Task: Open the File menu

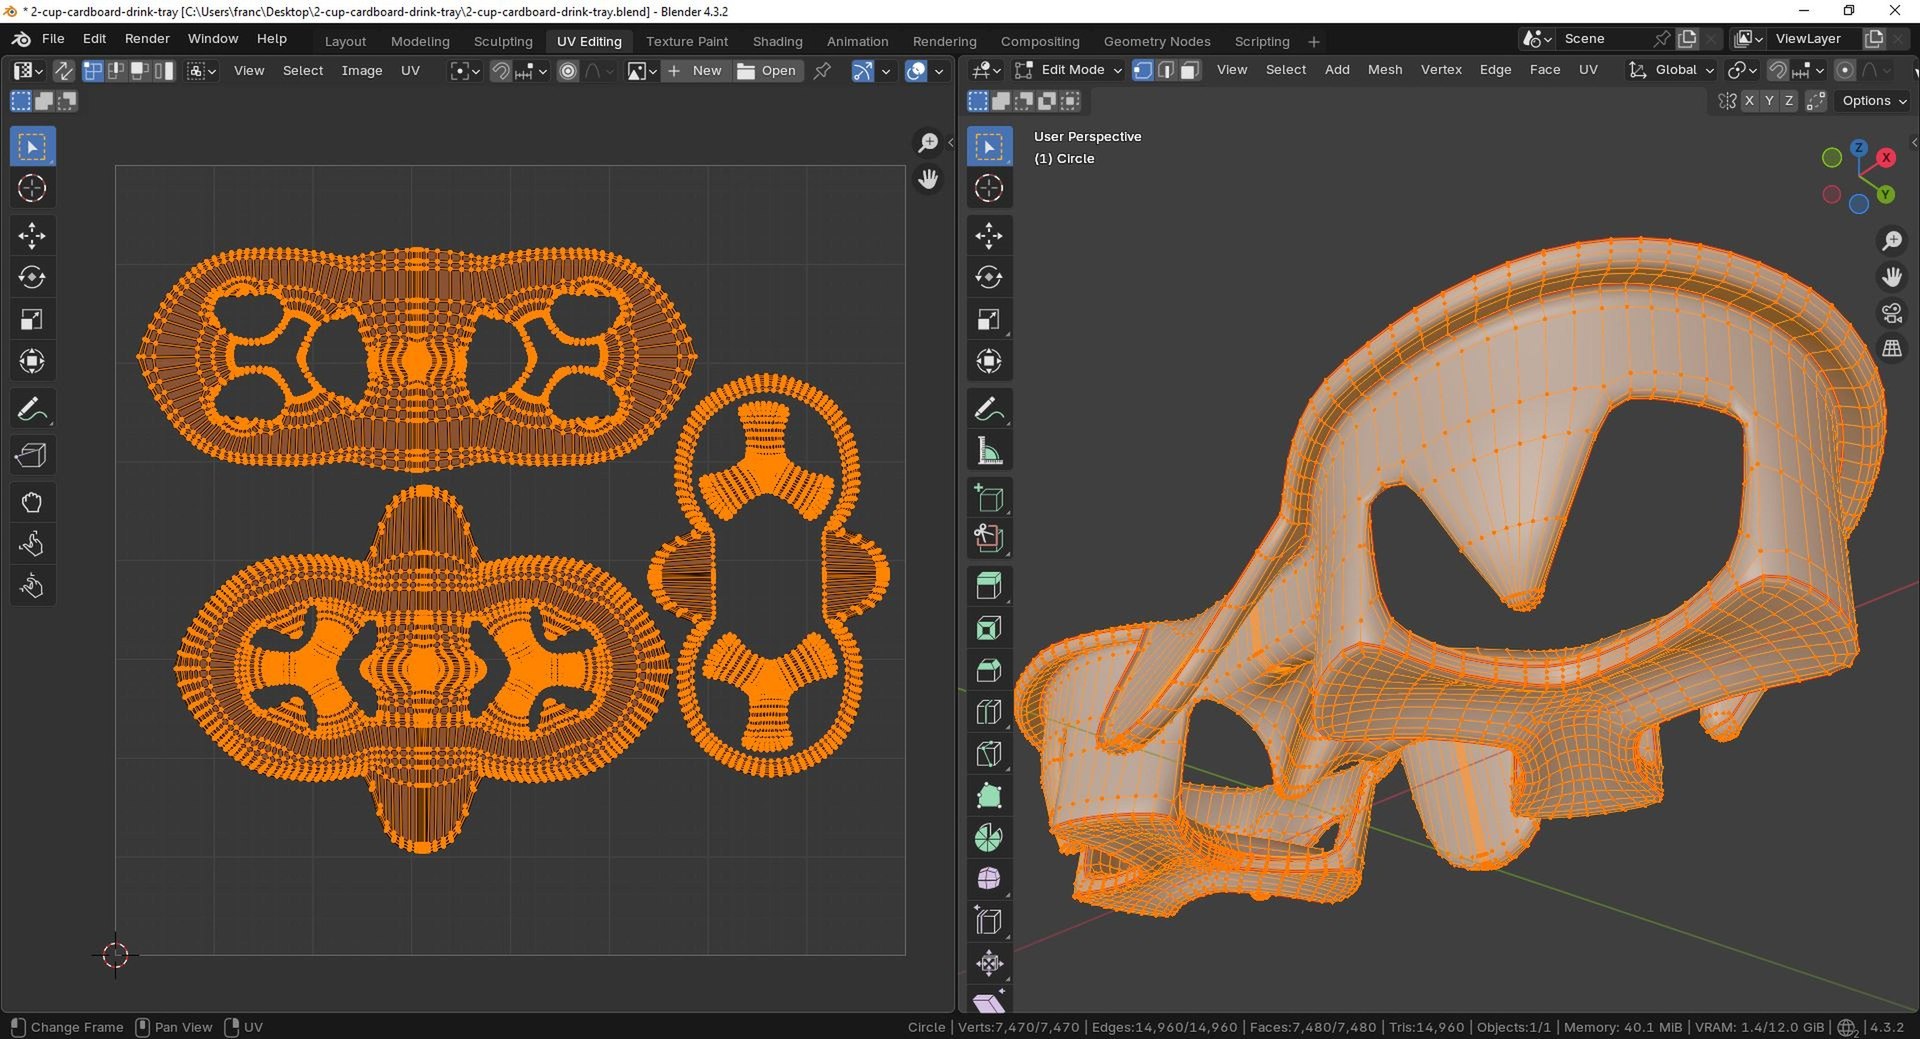Action: pyautogui.click(x=53, y=39)
